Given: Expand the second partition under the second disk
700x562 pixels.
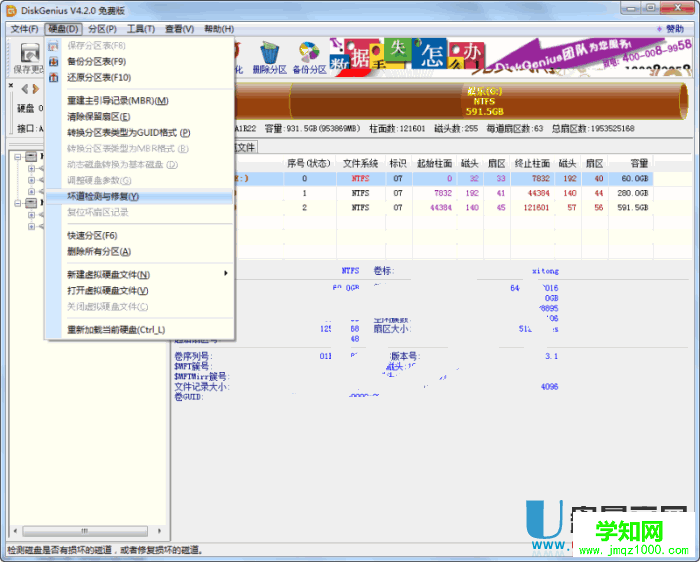Looking at the screenshot, I should tap(31, 226).
